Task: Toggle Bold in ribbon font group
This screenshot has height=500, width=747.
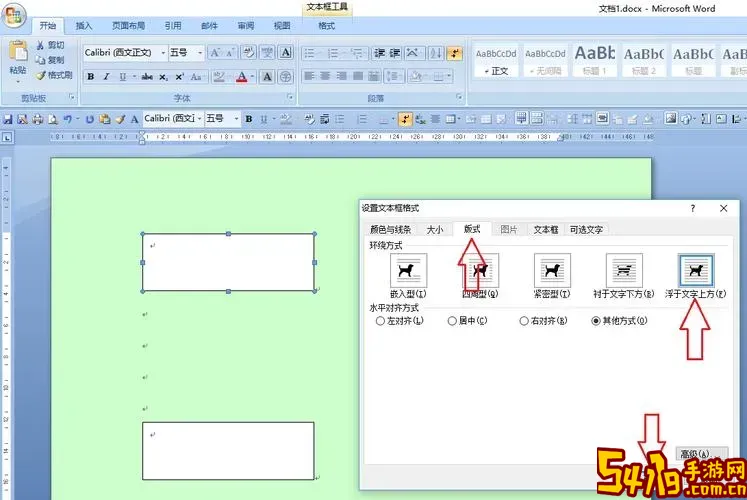Action: tap(91, 77)
